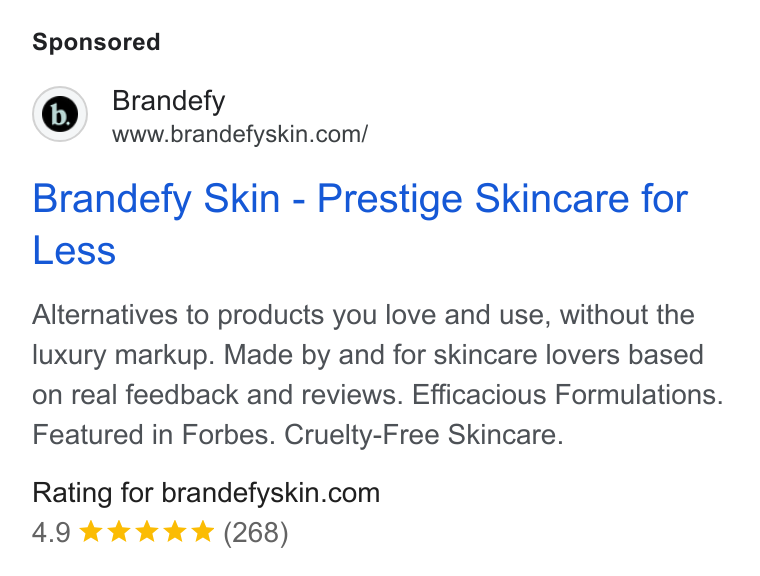Click the Efficacious Formulations text
The width and height of the screenshot is (760, 576).
coord(568,395)
